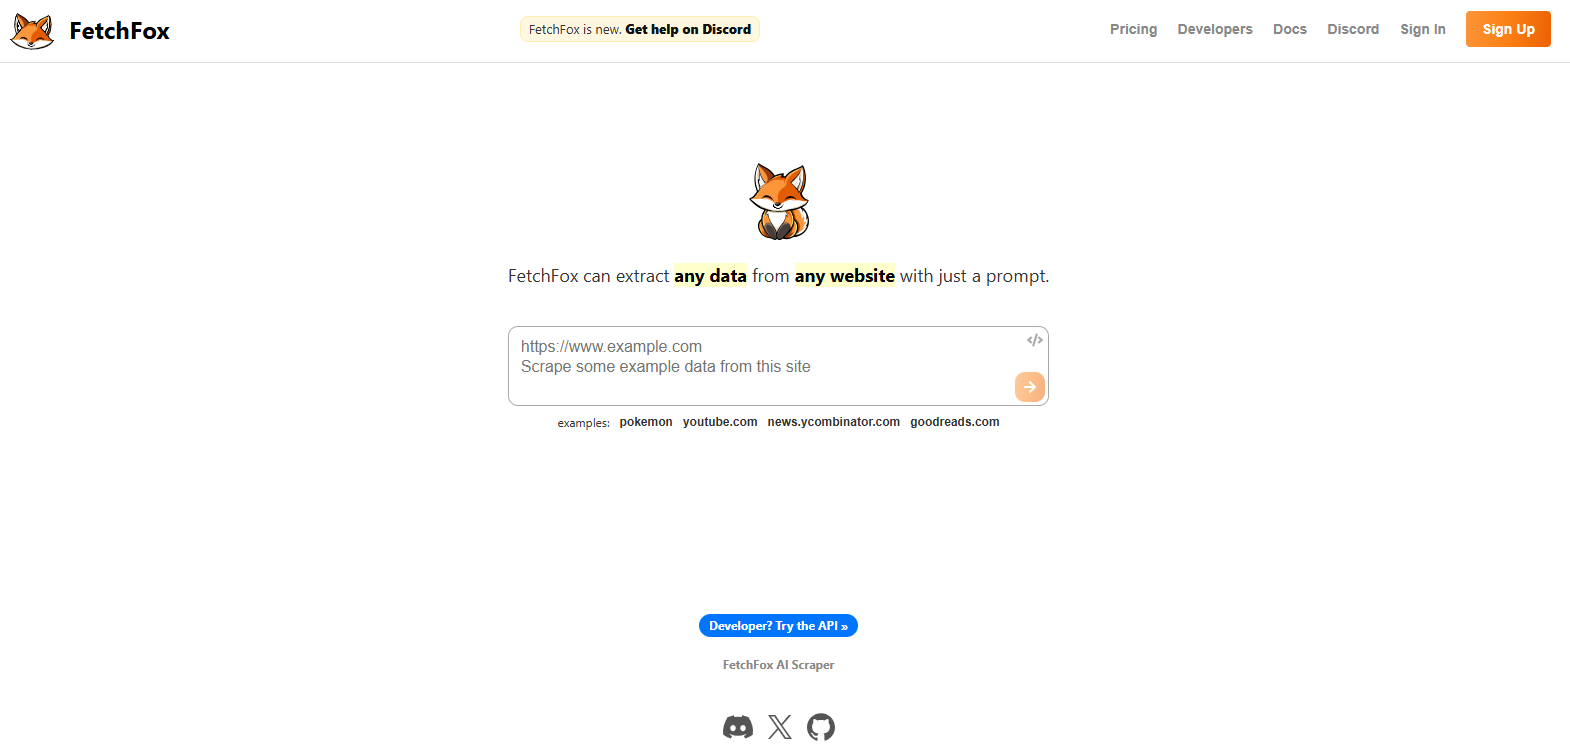Select the pokemon example
Viewport: 1570px width, 755px height.
pos(646,422)
